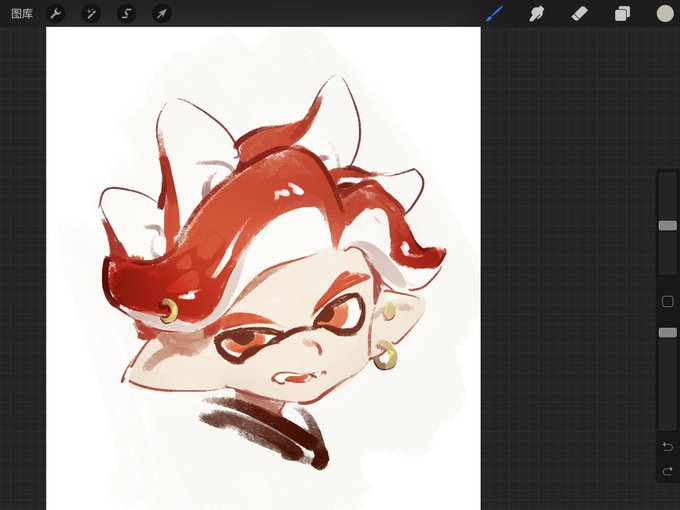Viewport: 680px width, 510px height.
Task: Redo the stroke with redo arrow
Action: pos(668,471)
